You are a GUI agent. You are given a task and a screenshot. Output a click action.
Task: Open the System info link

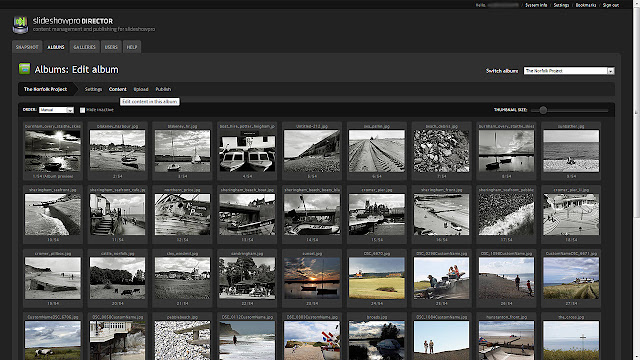[x=536, y=5]
